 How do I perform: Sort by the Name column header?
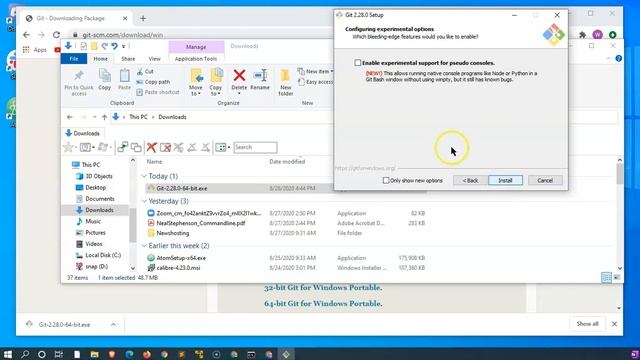coord(154,162)
